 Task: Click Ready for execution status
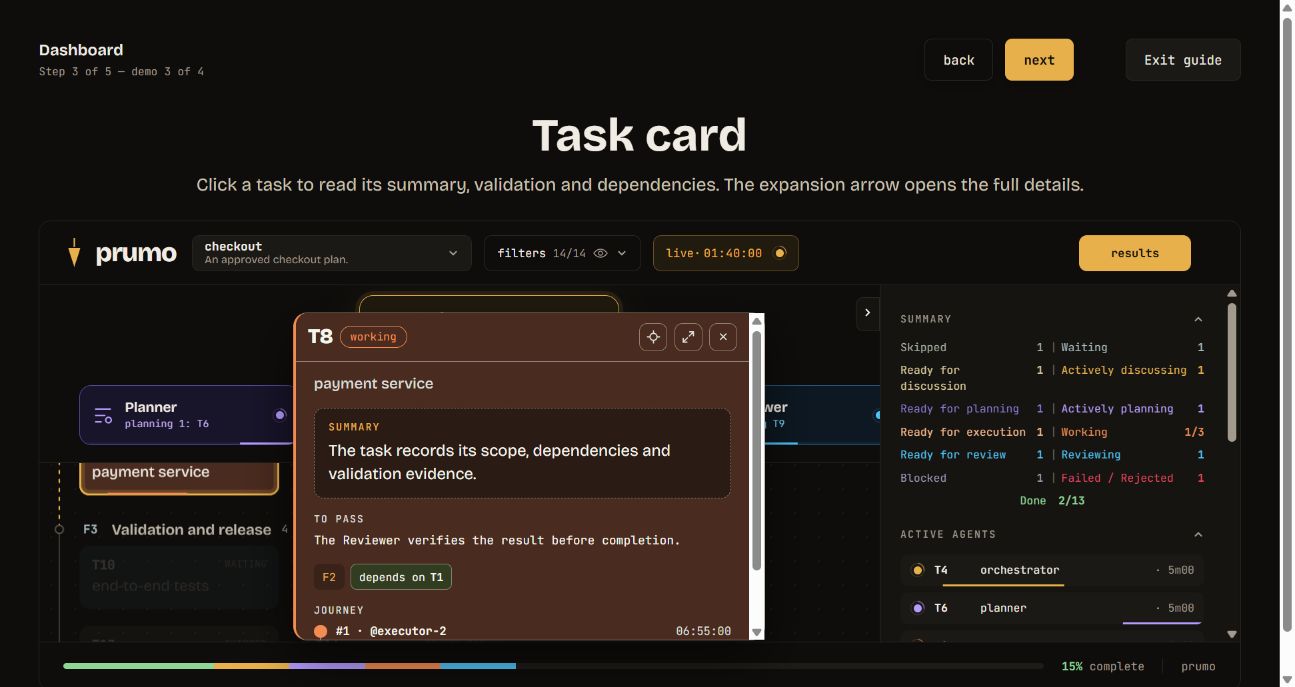tap(971, 432)
